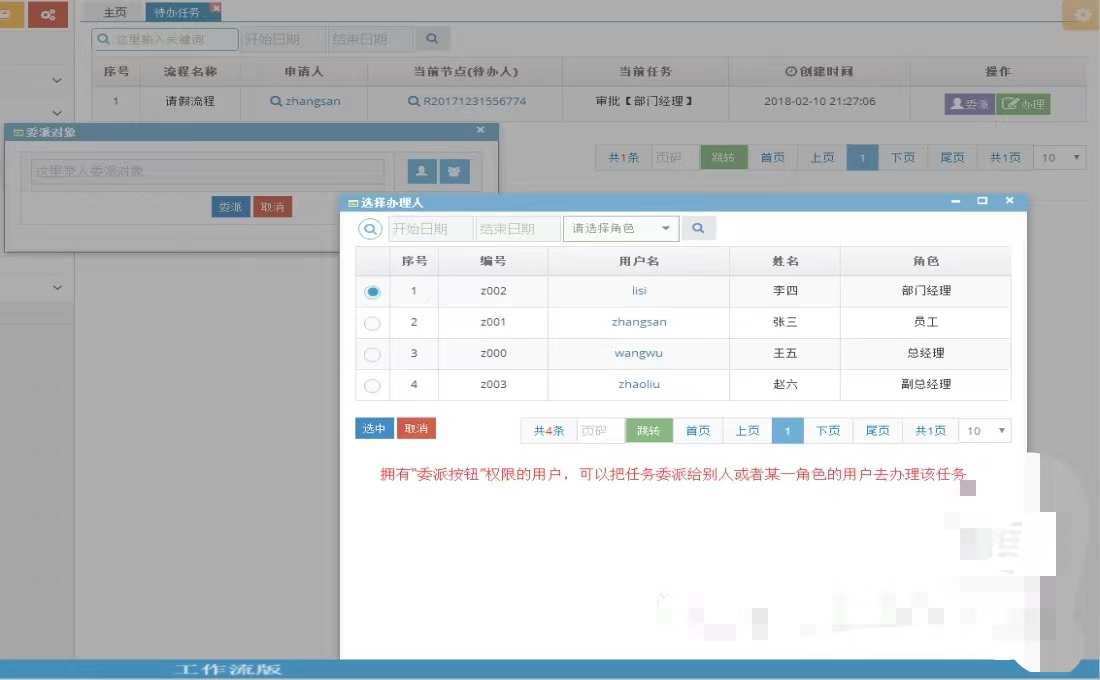Go to 尾页 in 选择办理人 pagination
Image resolution: width=1100 pixels, height=680 pixels.
pos(877,430)
